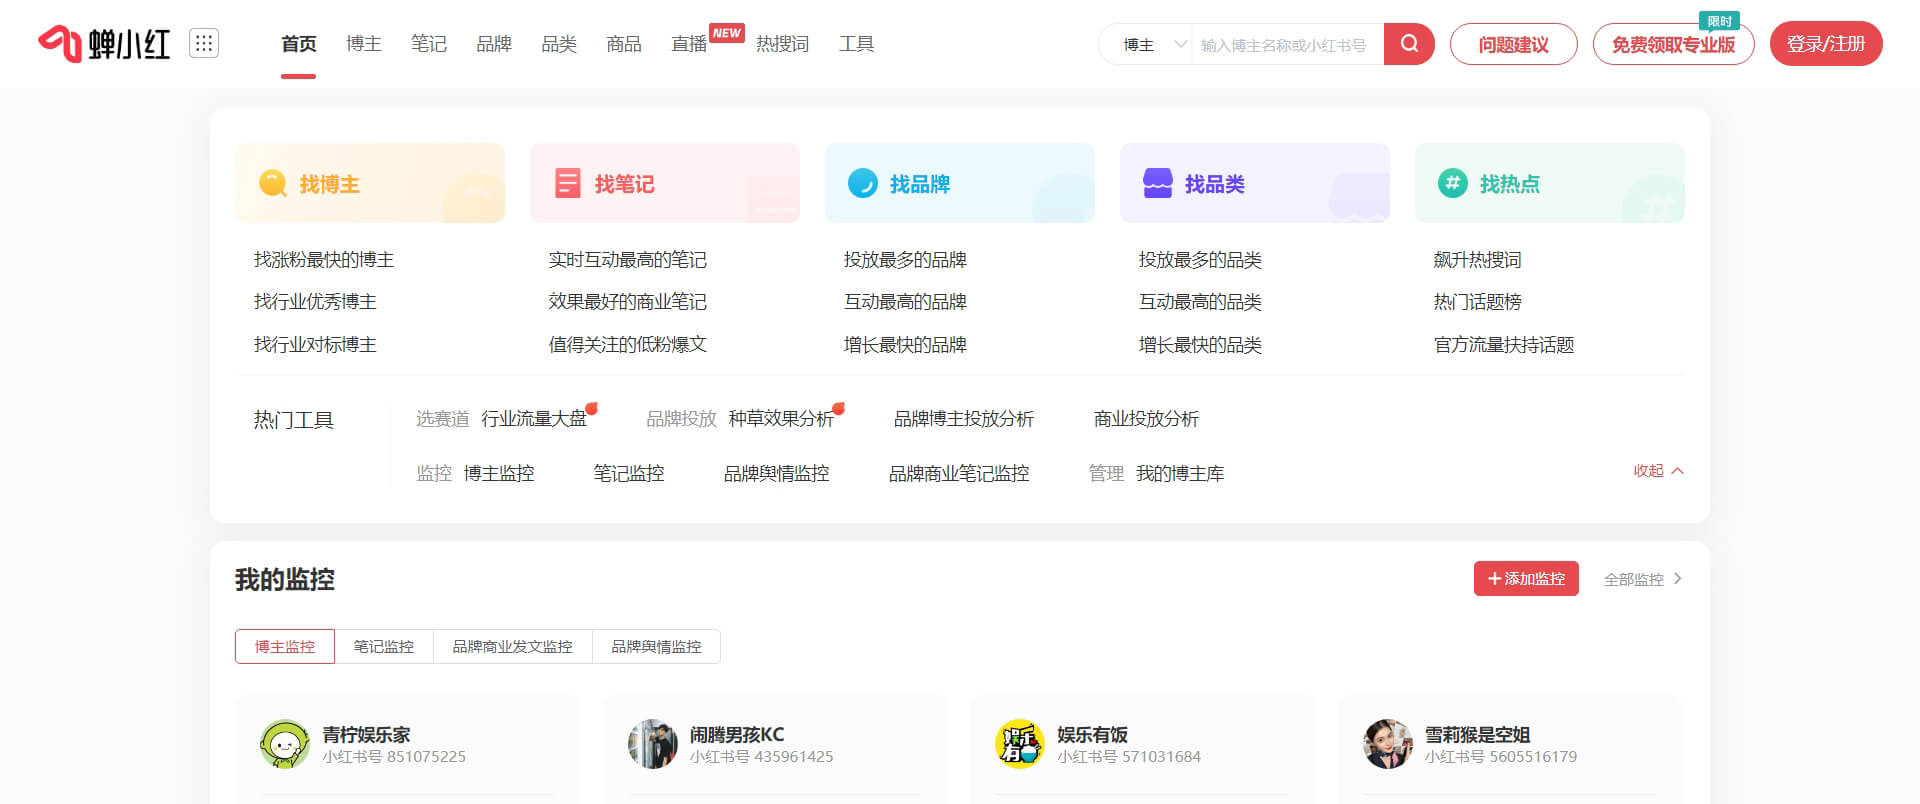The height and width of the screenshot is (804, 1920).
Task: Select 品牌舆情监控 tab in 我的监控
Action: (x=657, y=647)
